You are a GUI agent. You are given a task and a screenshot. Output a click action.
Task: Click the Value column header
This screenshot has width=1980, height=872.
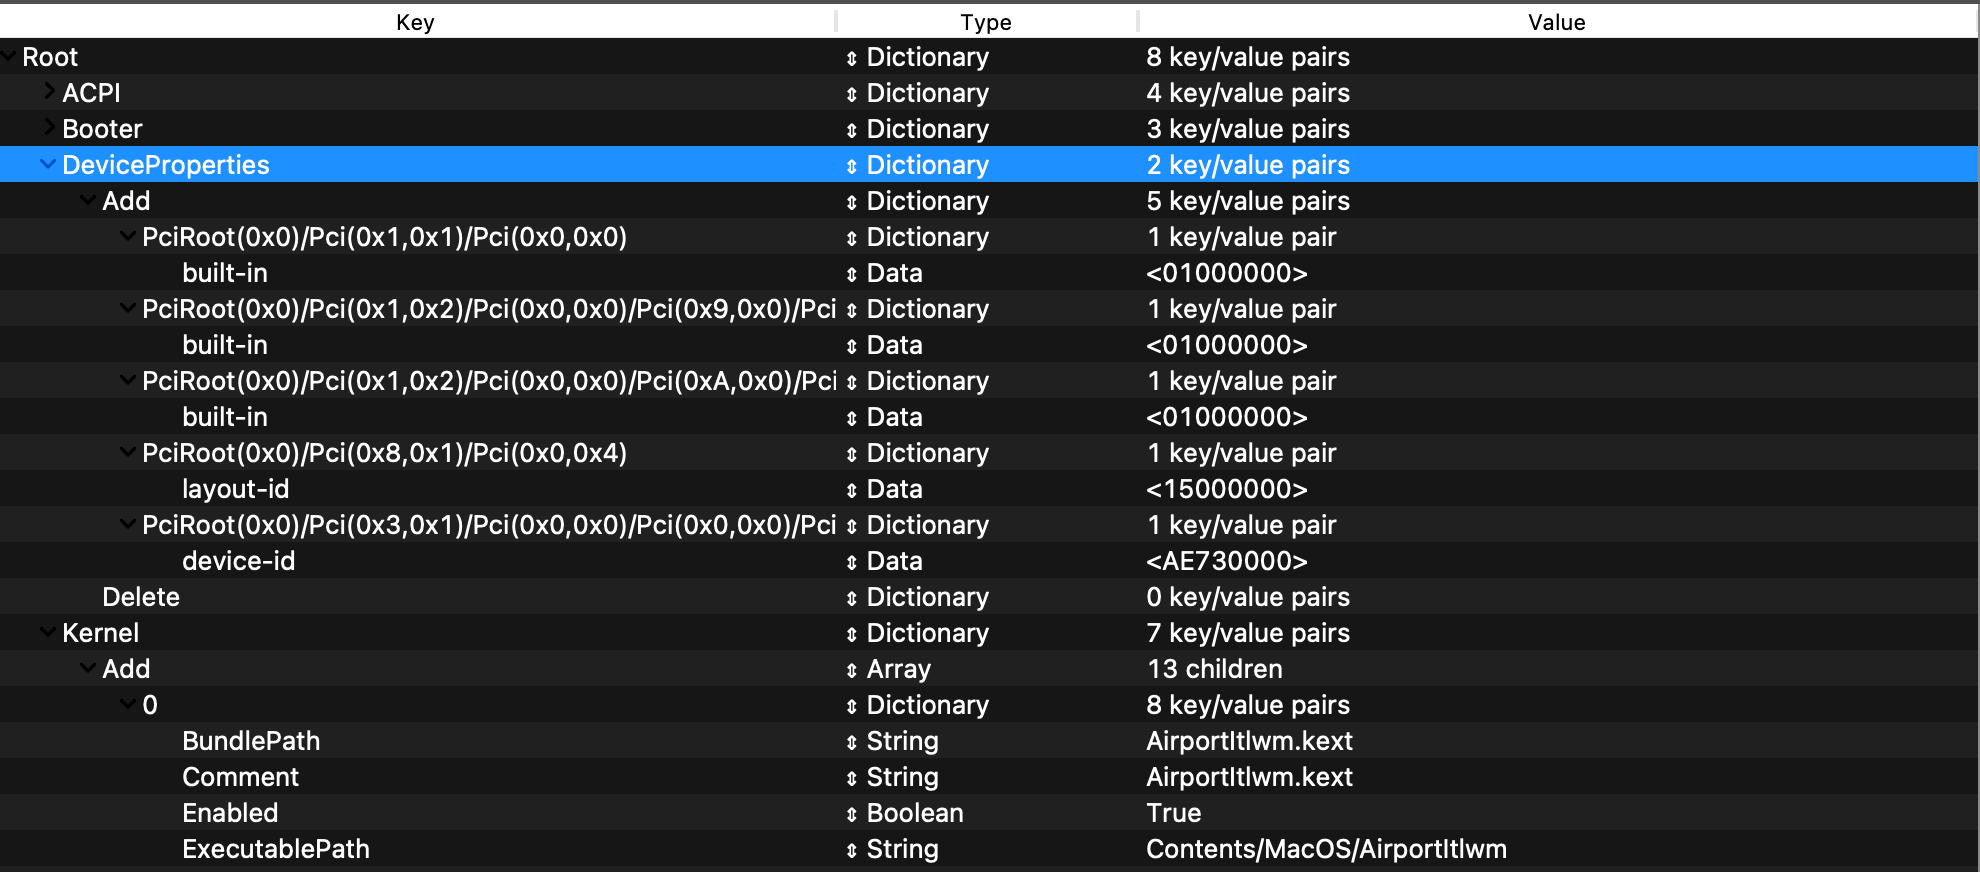(1556, 22)
